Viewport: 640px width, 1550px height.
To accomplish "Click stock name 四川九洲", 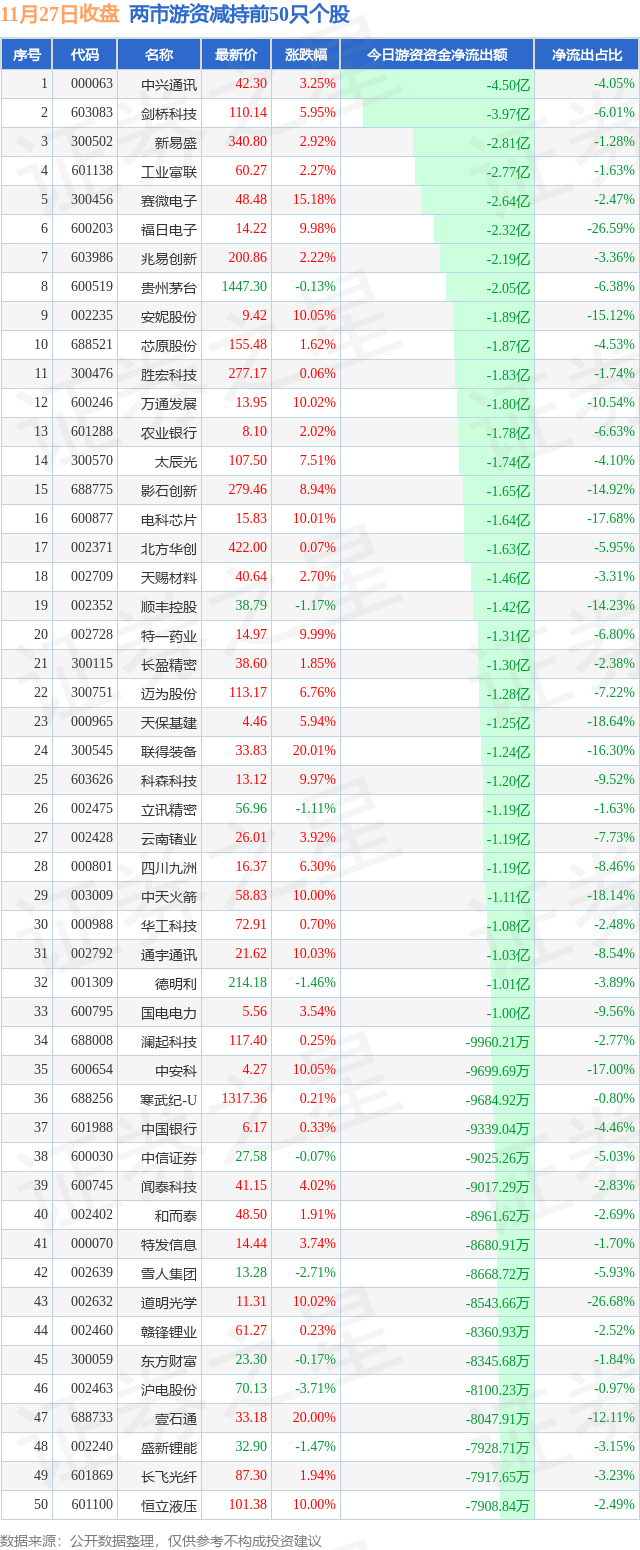I will pyautogui.click(x=169, y=867).
